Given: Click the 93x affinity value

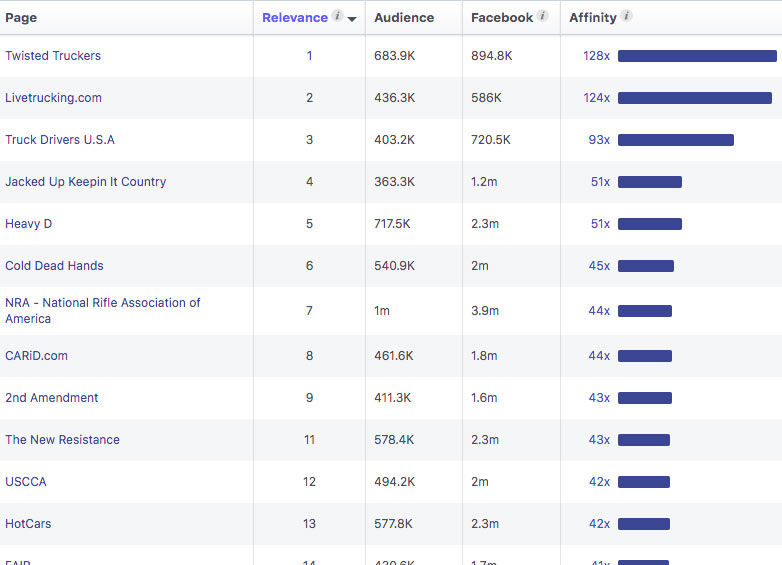Looking at the screenshot, I should point(599,140).
